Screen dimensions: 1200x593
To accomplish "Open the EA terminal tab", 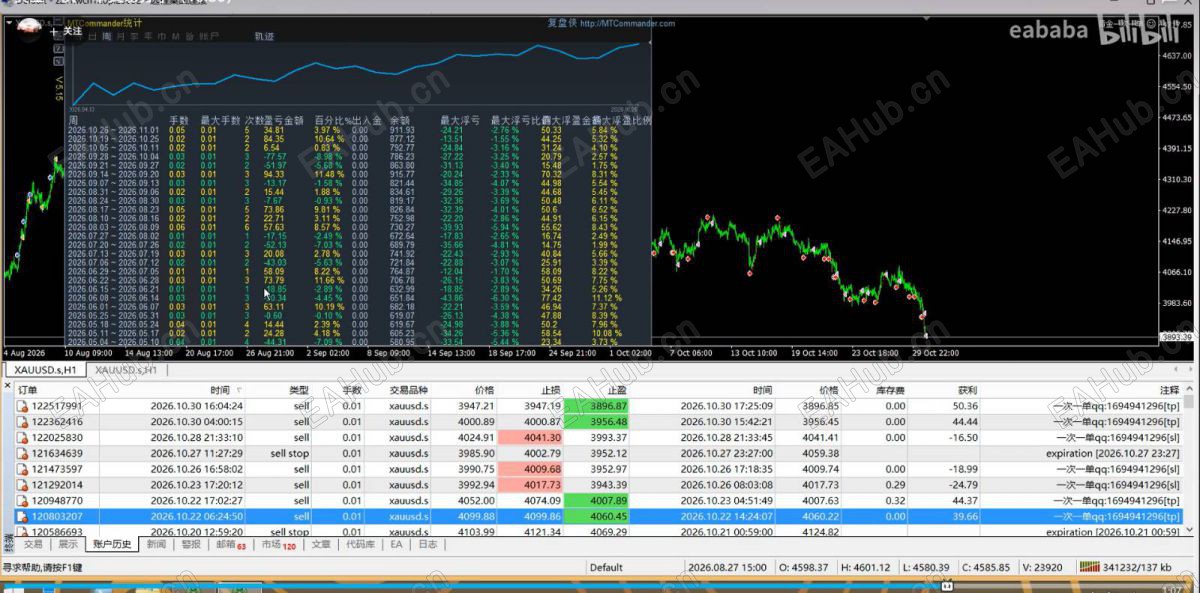I will (396, 545).
